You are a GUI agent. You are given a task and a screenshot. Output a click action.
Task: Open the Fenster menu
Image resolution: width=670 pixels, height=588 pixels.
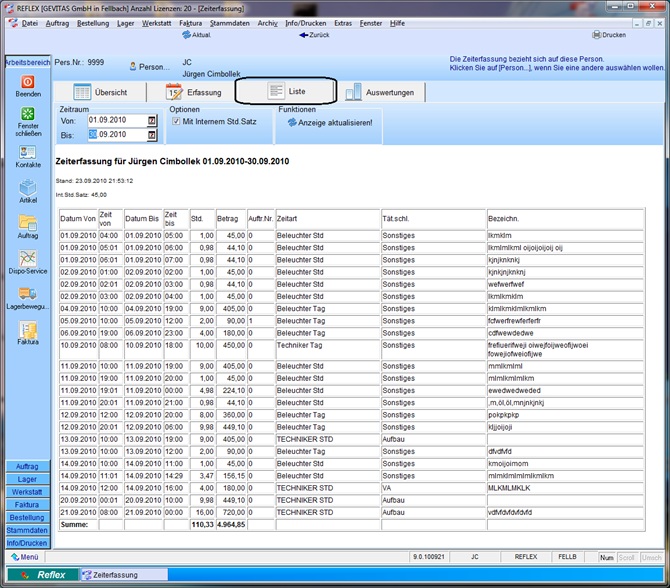[x=370, y=23]
